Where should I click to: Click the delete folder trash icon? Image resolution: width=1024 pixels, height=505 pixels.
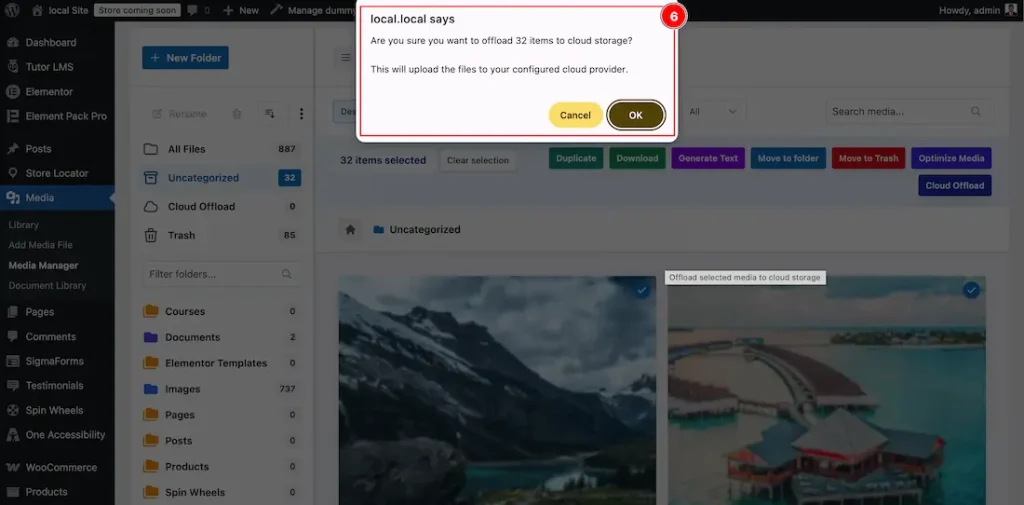237,114
